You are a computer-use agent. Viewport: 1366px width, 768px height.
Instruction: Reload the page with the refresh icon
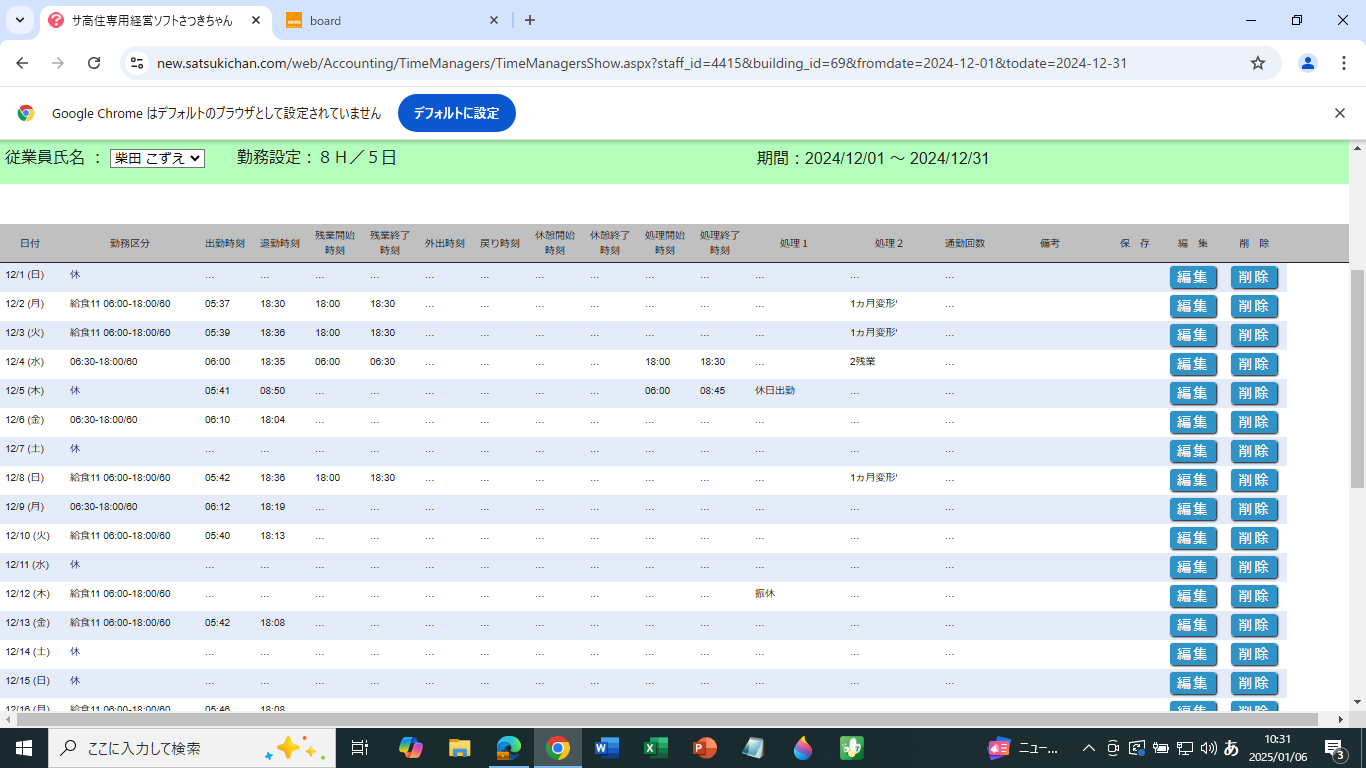click(x=94, y=63)
